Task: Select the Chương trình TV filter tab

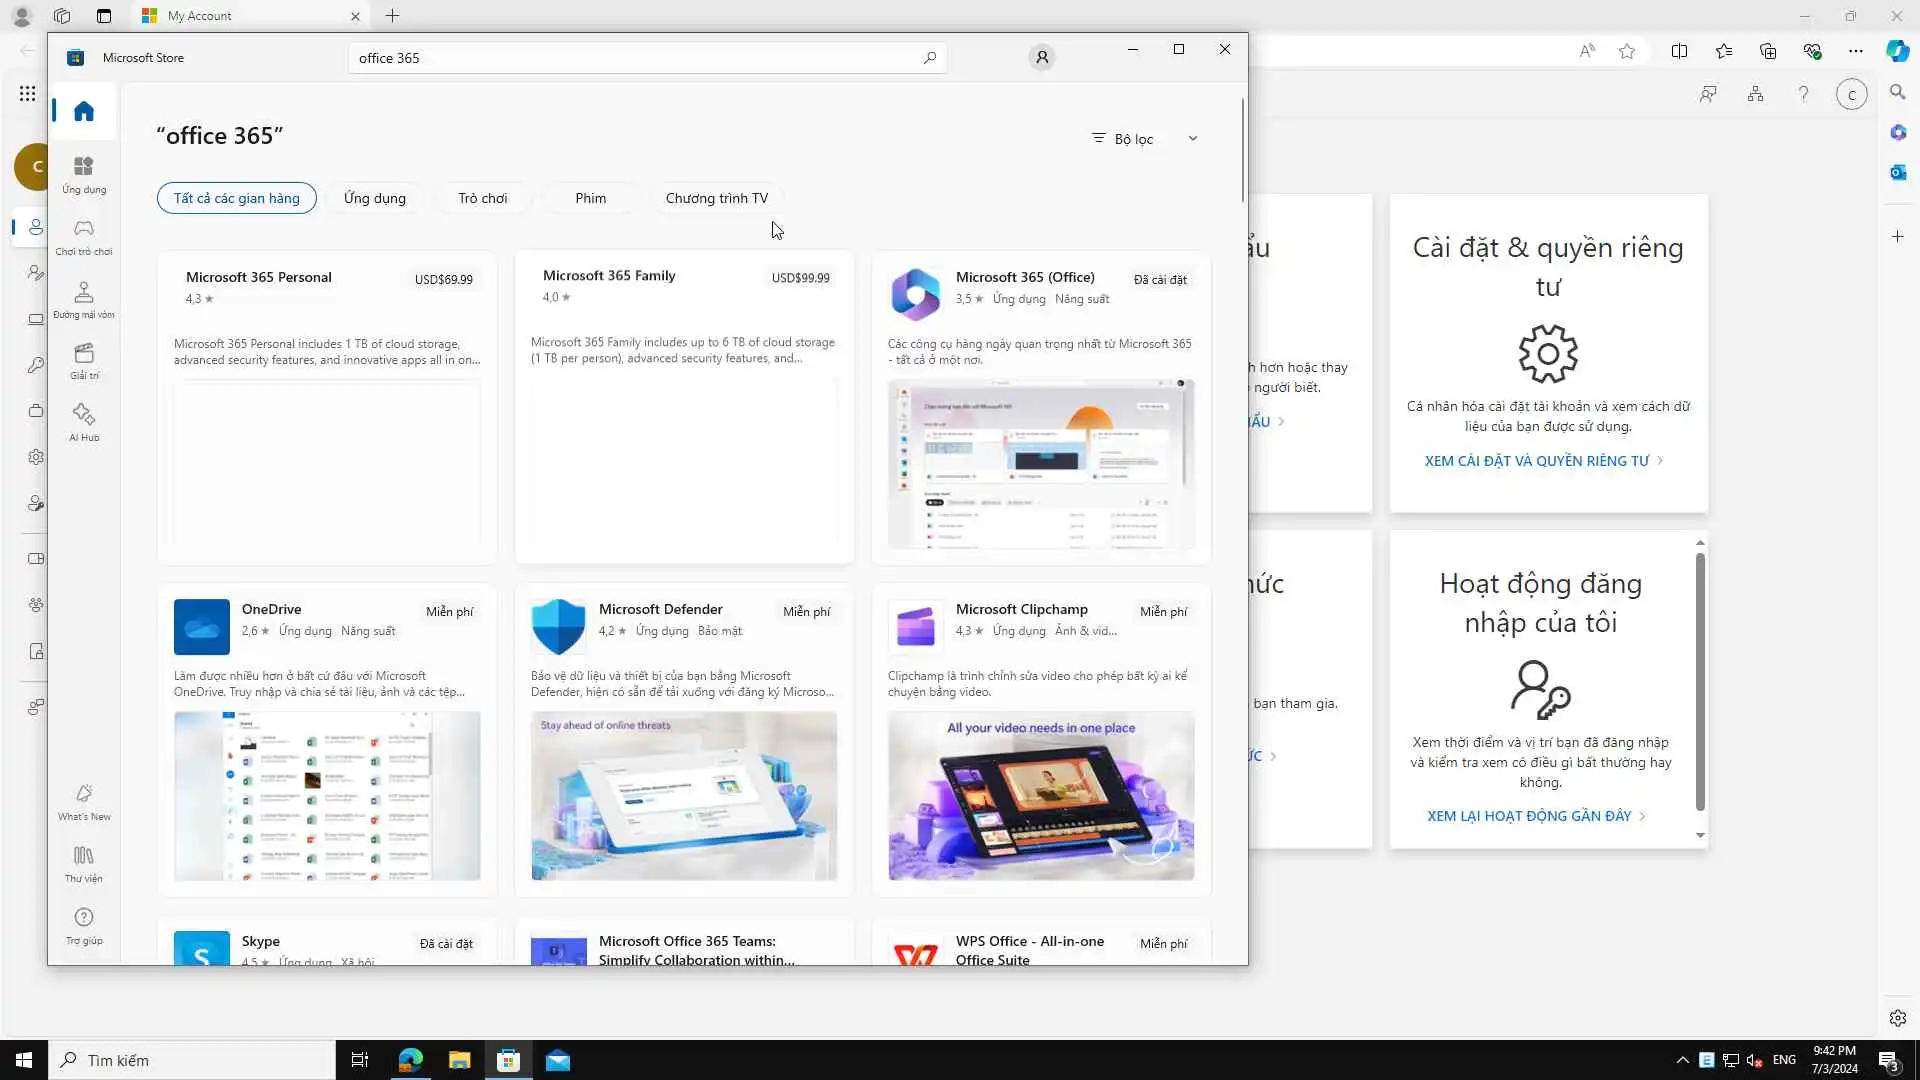Action: (x=716, y=198)
